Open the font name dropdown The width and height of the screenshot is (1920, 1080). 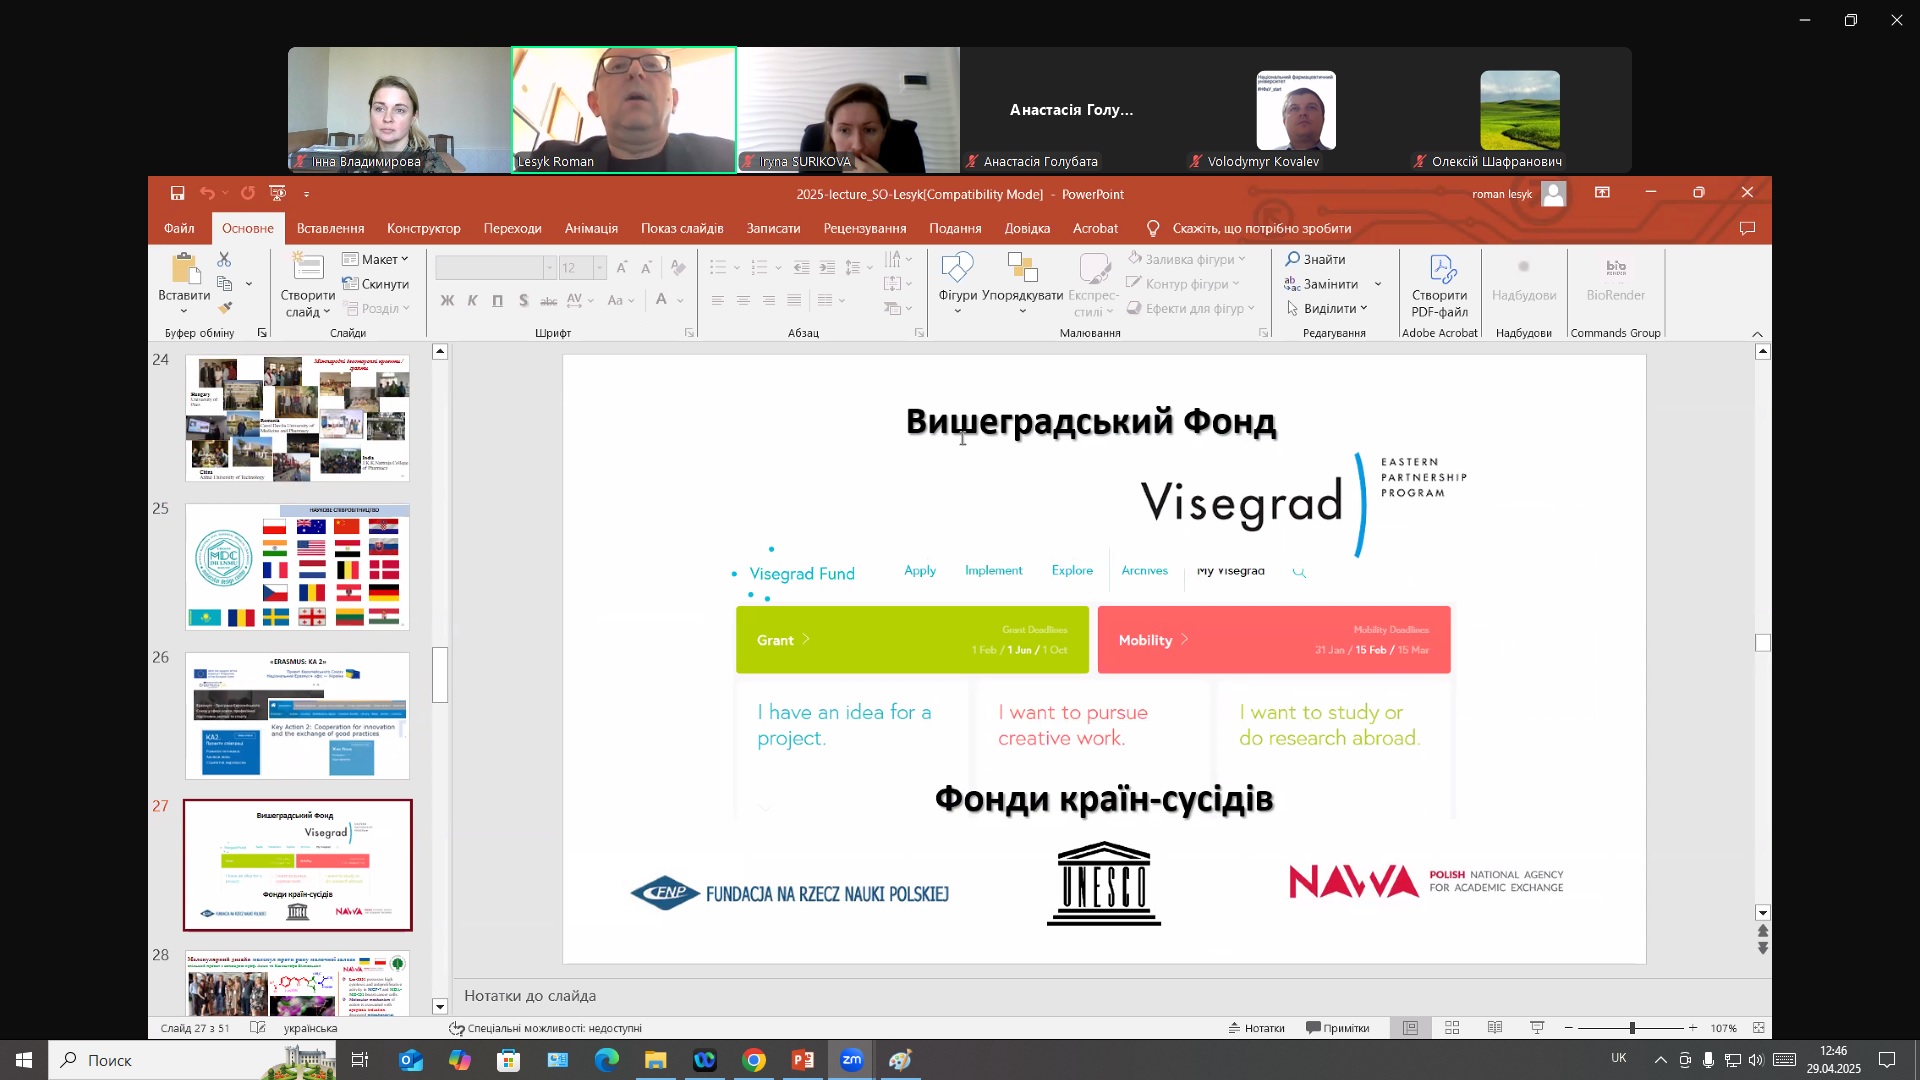point(549,267)
